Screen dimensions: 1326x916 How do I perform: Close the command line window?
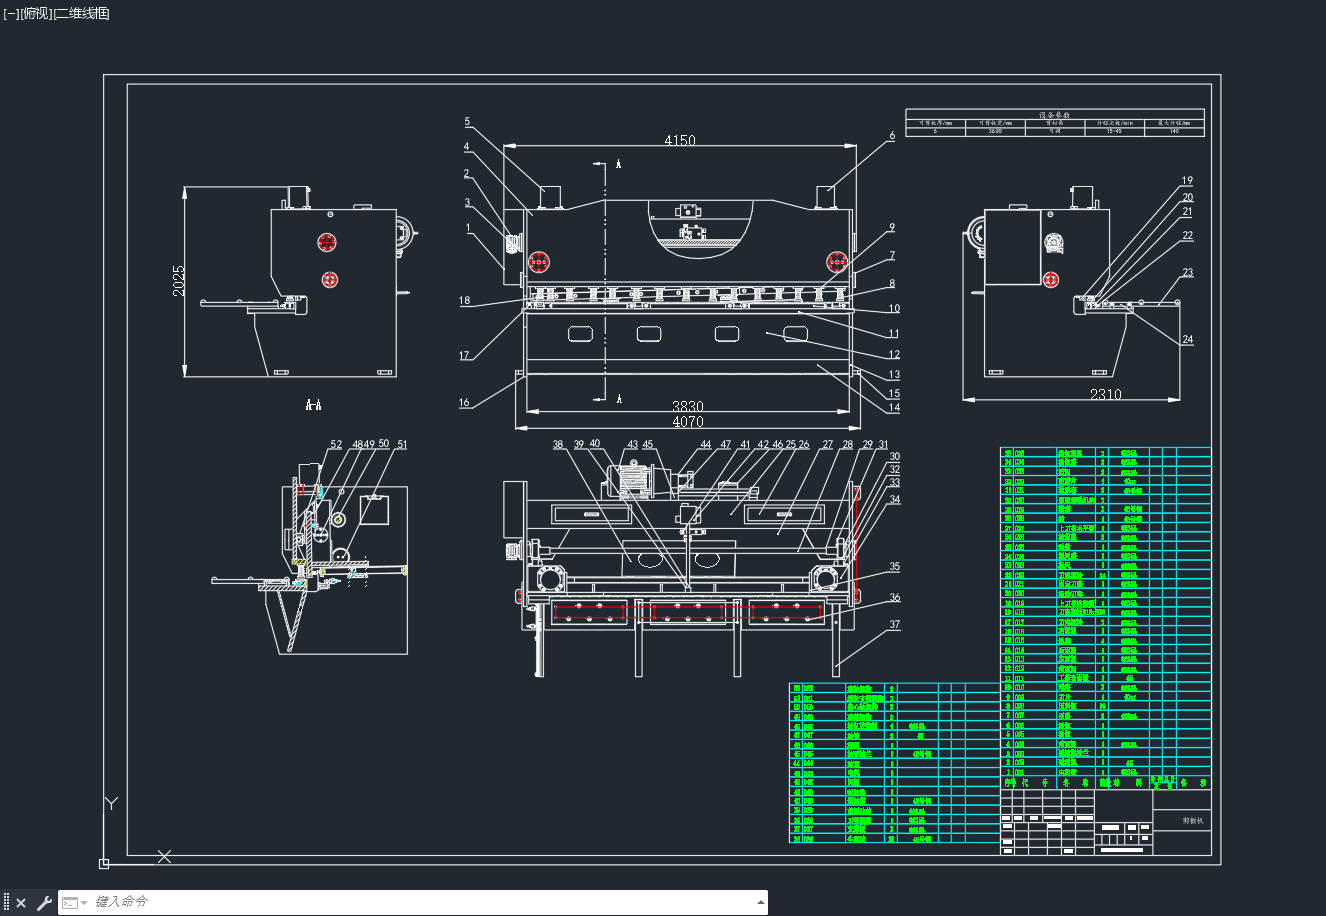(21, 903)
